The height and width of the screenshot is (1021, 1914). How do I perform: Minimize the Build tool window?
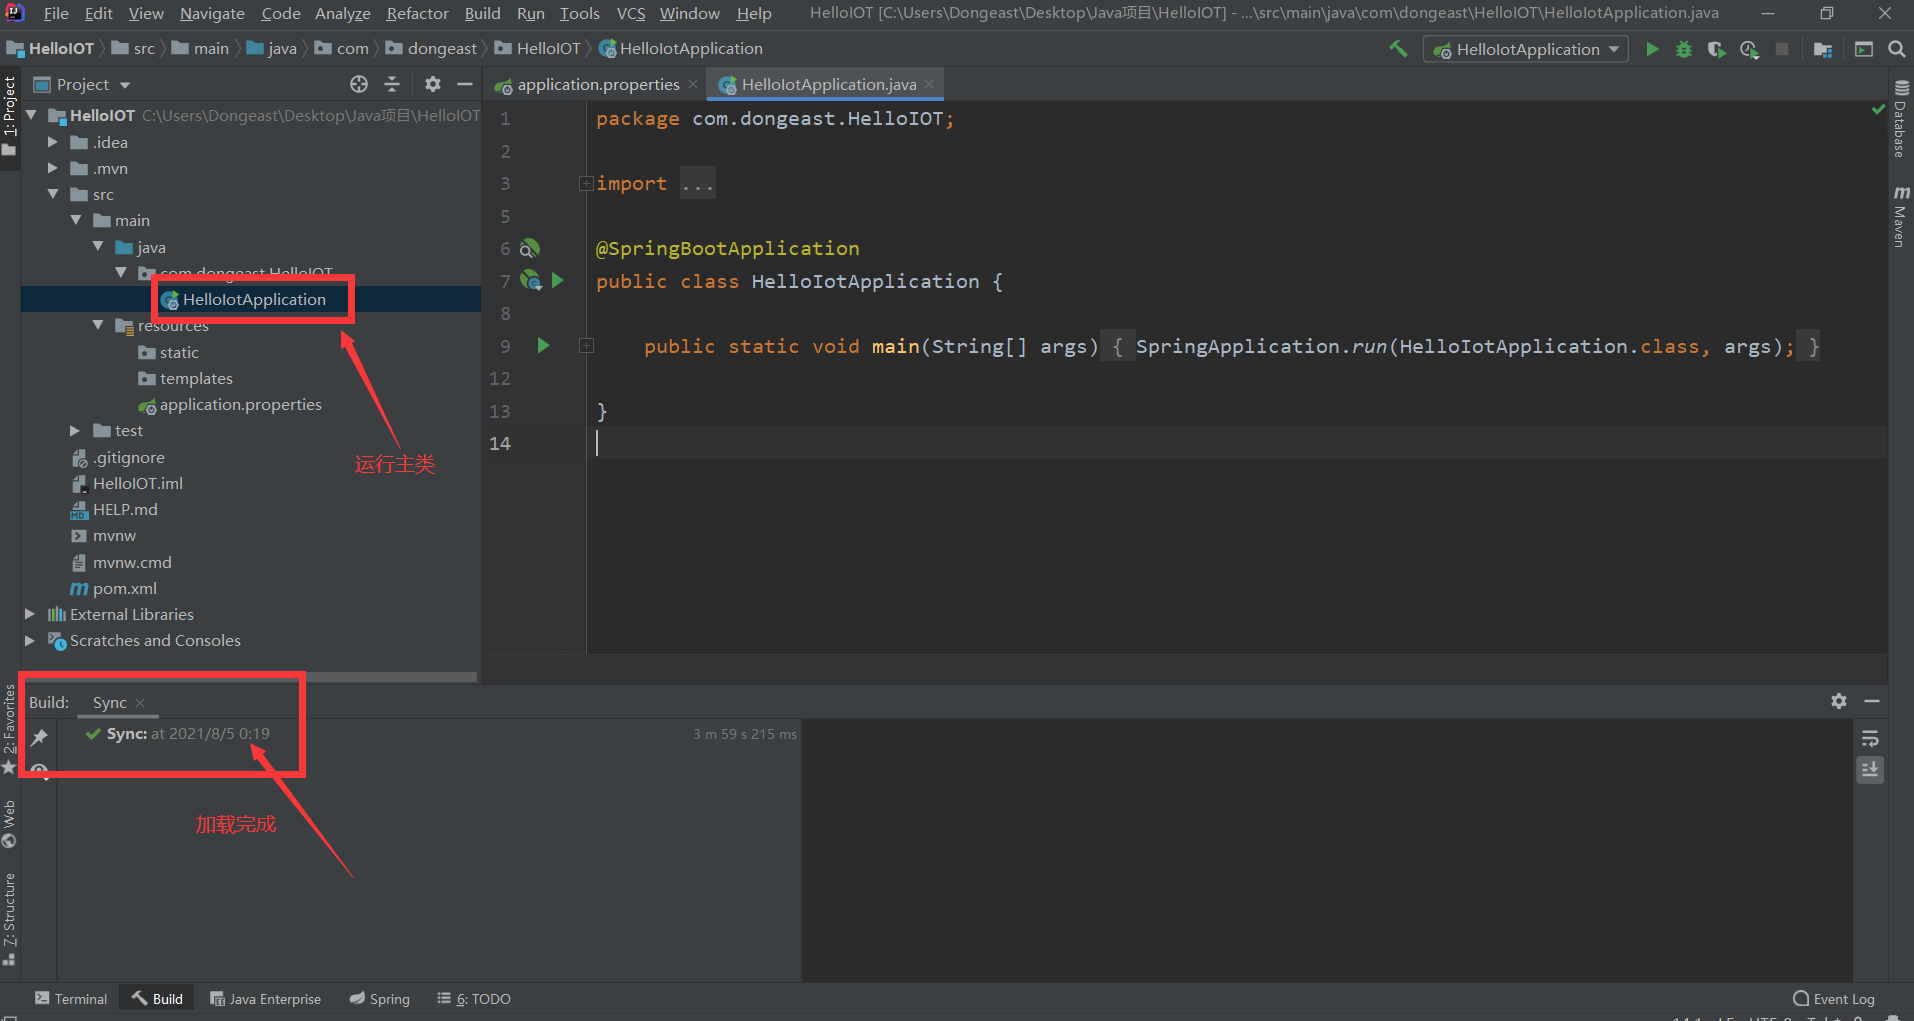(1872, 701)
